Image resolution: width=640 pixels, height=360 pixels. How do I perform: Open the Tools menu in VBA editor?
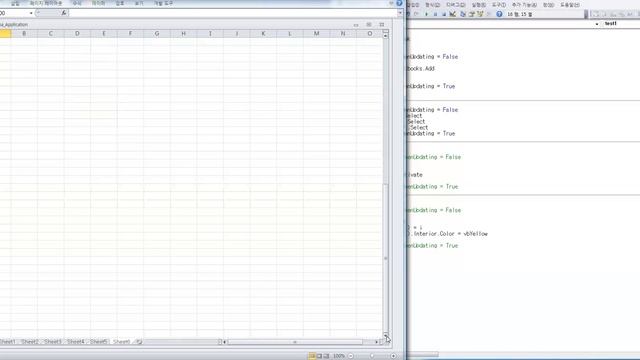(499, 5)
